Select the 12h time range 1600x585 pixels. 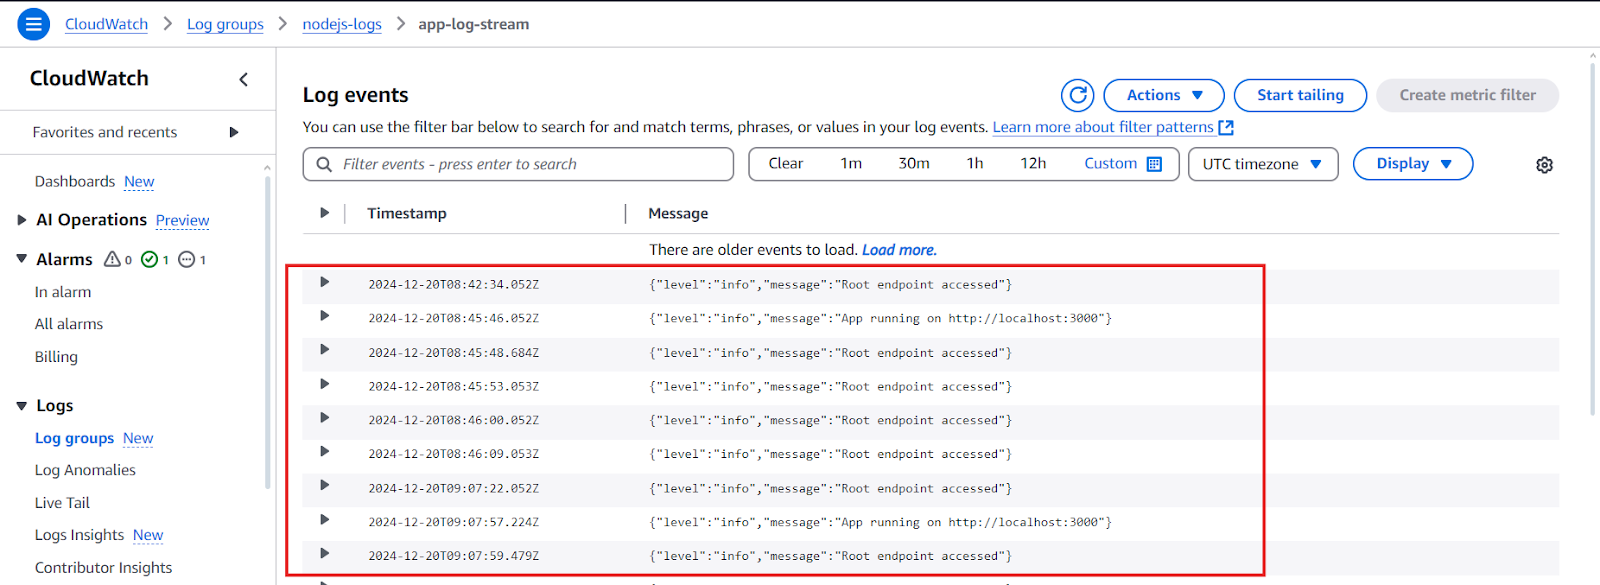1033,164
